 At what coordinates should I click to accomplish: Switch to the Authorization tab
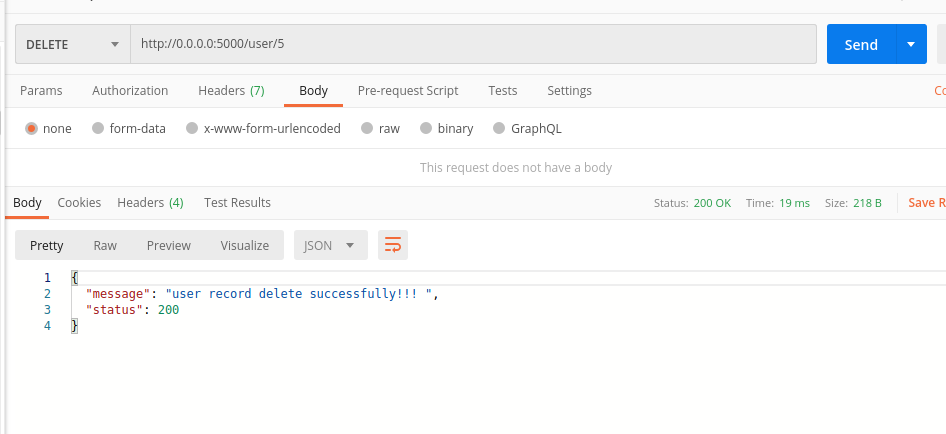click(130, 90)
